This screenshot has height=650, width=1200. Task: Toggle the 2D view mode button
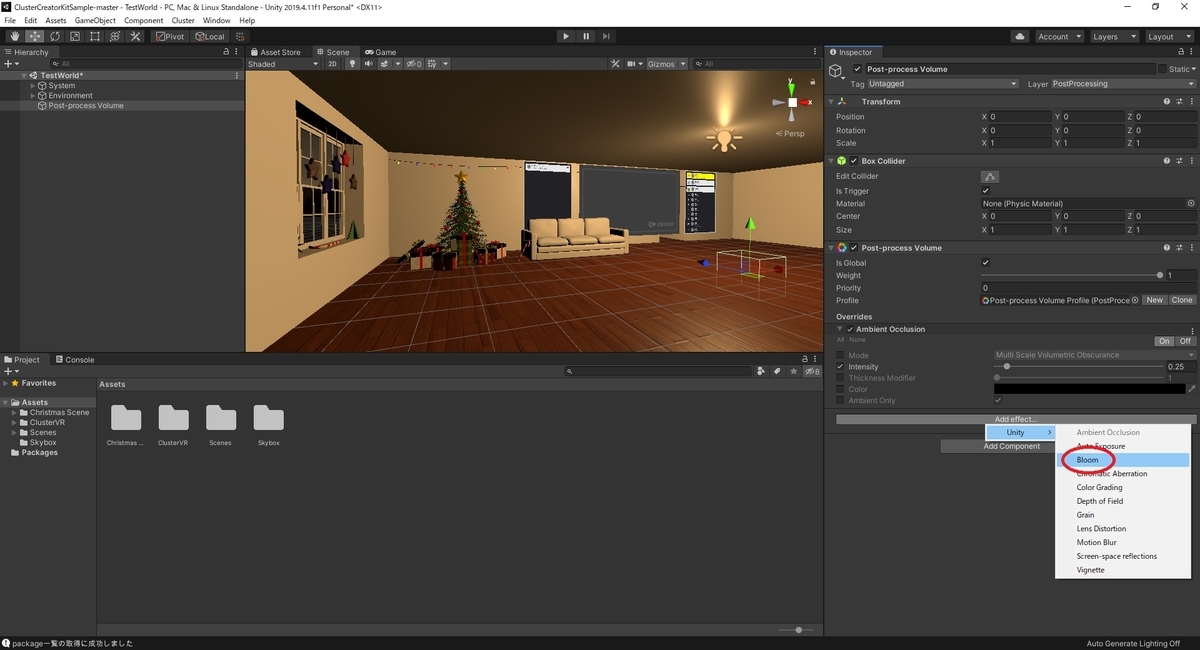tap(332, 64)
